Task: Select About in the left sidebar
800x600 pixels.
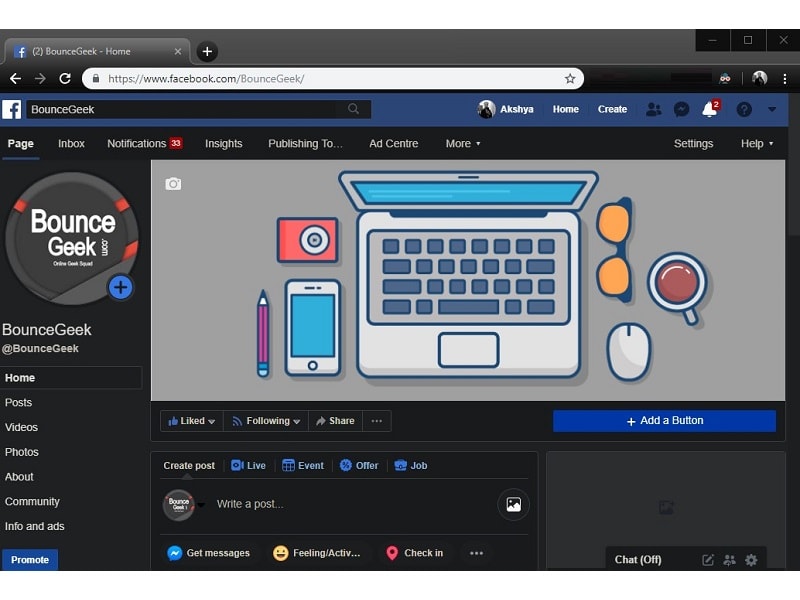Action: coord(19,477)
